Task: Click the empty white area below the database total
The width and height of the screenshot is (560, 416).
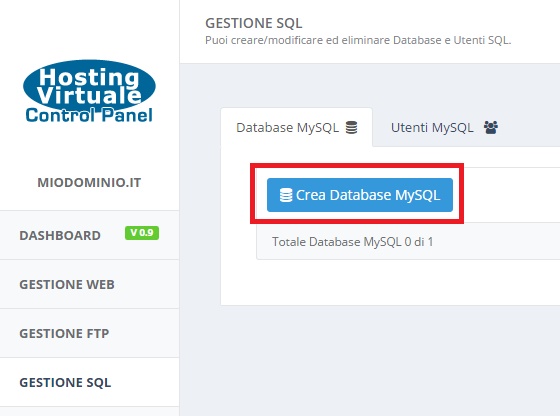Action: (x=390, y=282)
